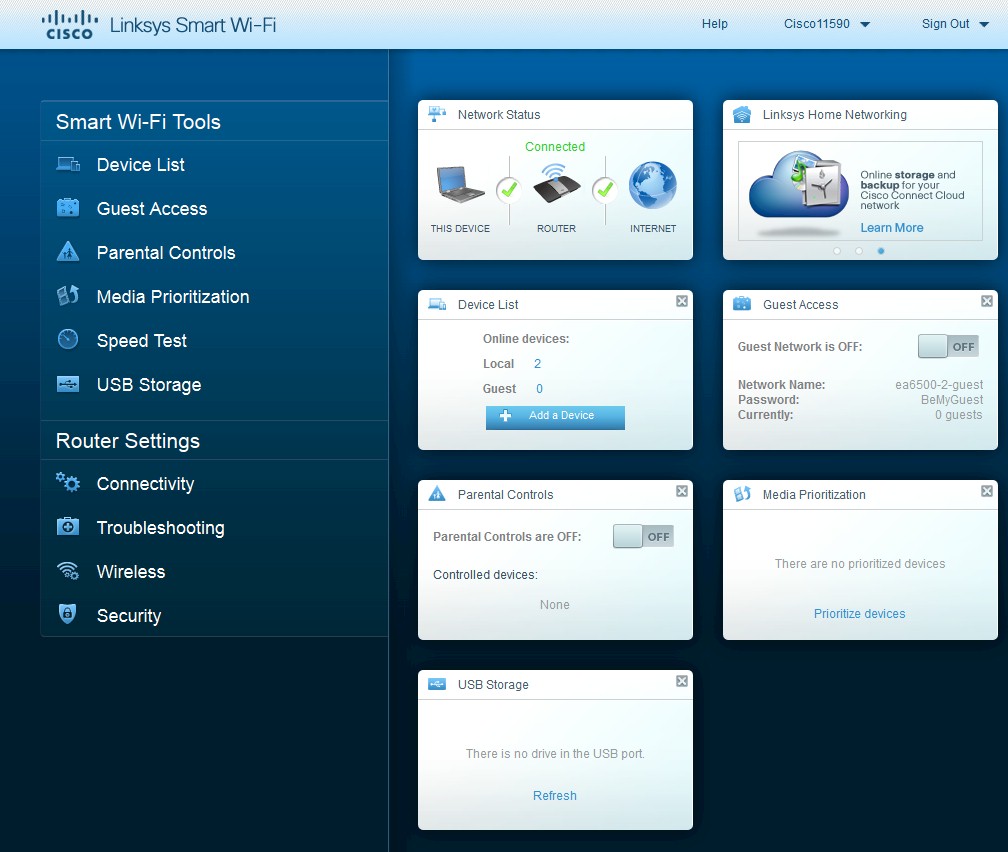Click the Help link in header
This screenshot has height=852, width=1008.
coord(714,24)
